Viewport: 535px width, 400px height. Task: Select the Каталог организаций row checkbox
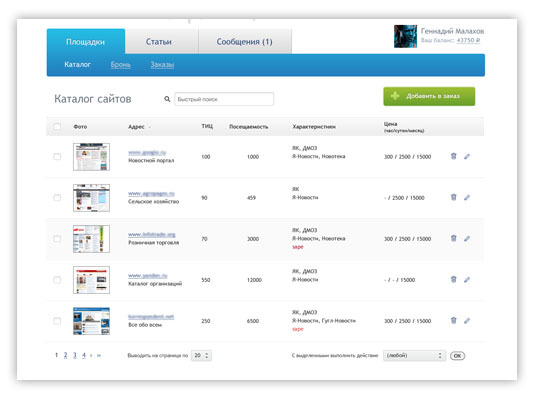click(x=57, y=280)
